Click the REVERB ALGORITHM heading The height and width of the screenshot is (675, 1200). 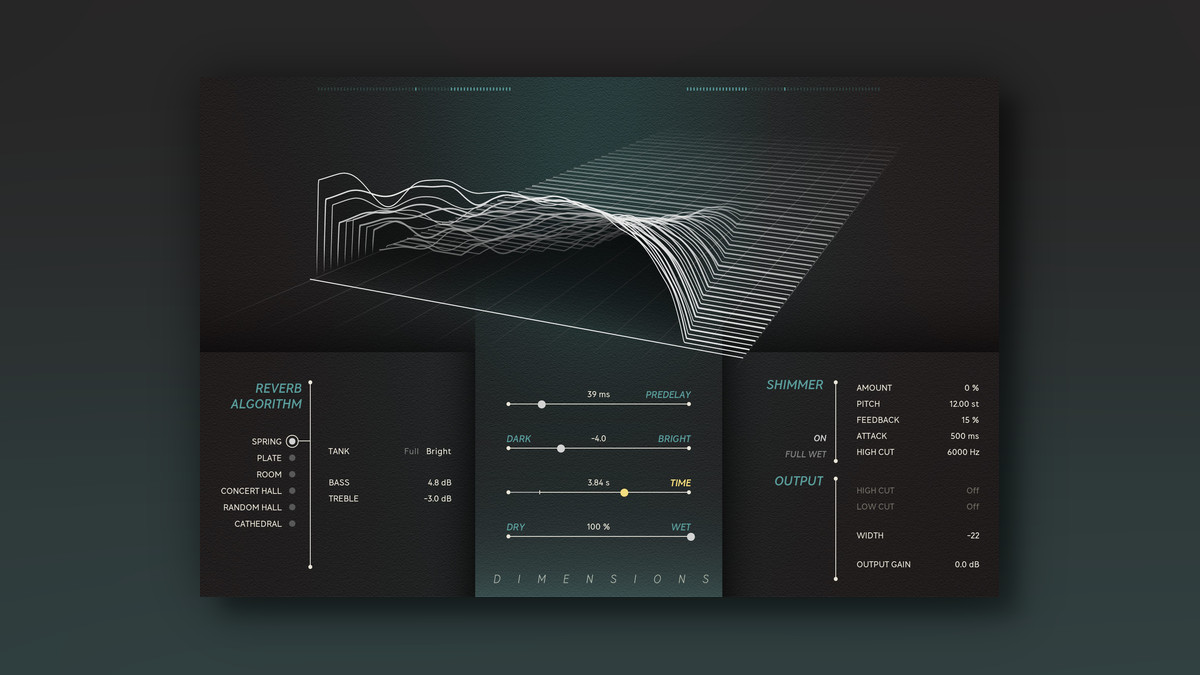pos(265,396)
